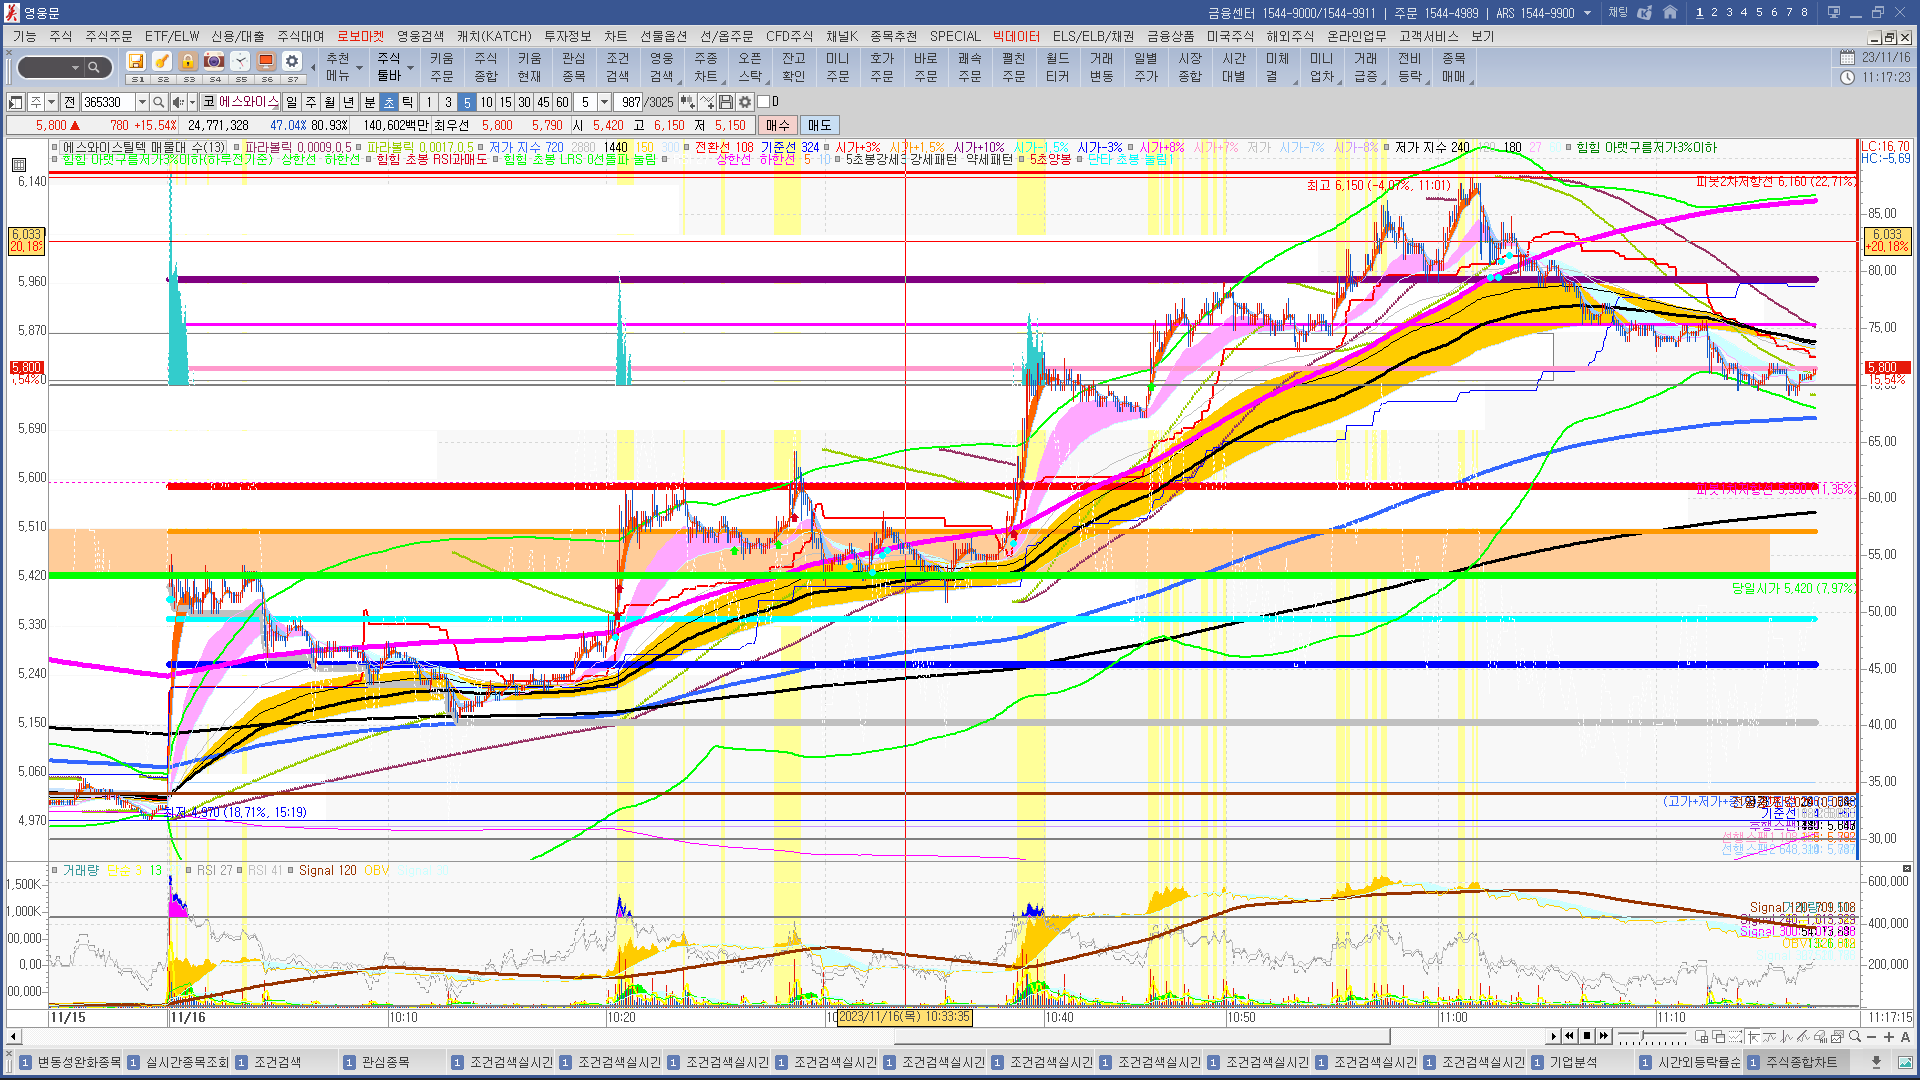Select the 틱 (tick) chart period toggle
The width and height of the screenshot is (1920, 1080).
click(408, 102)
